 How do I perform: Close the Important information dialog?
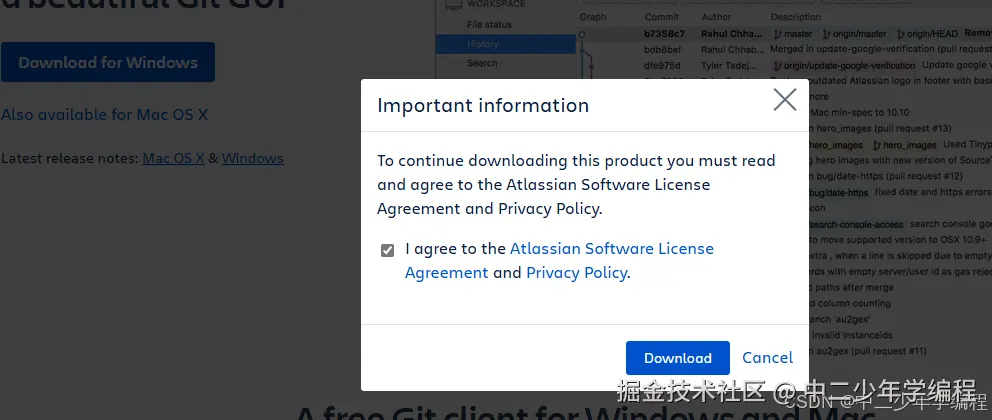[x=785, y=99]
